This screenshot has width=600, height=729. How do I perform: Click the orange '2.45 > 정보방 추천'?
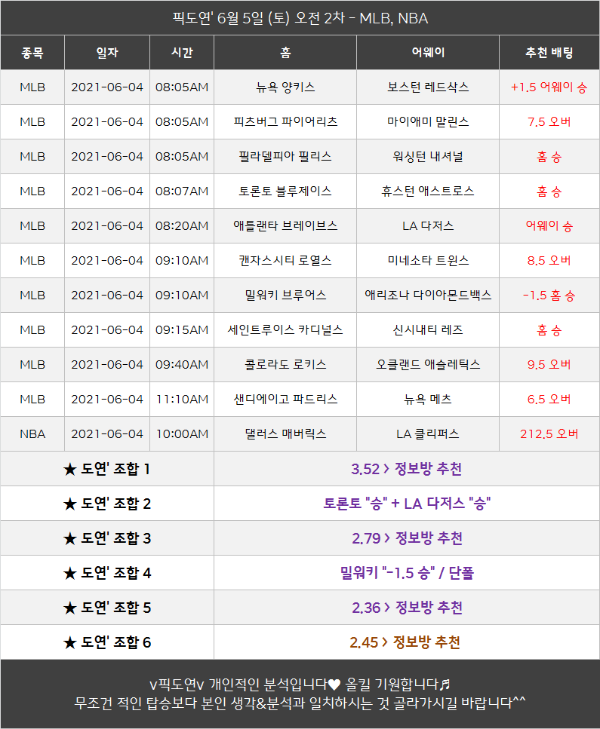coord(405,642)
